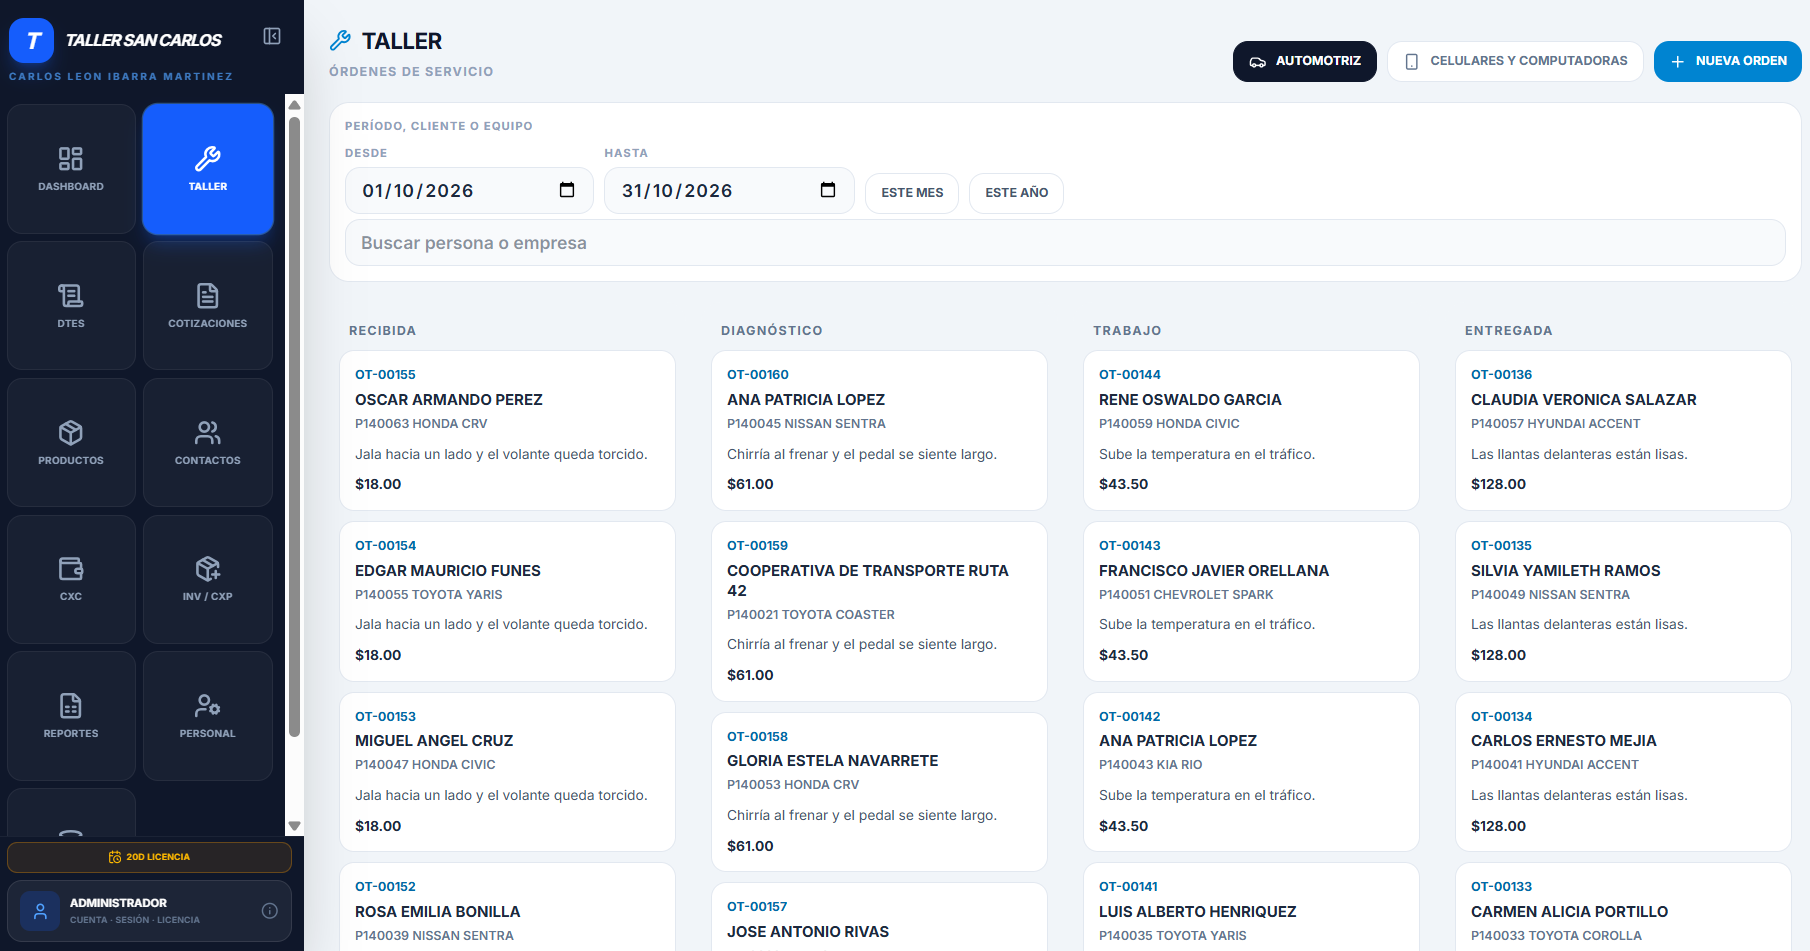Click the Desde date field 01/10/2026
This screenshot has height=951, width=1810.
(469, 190)
